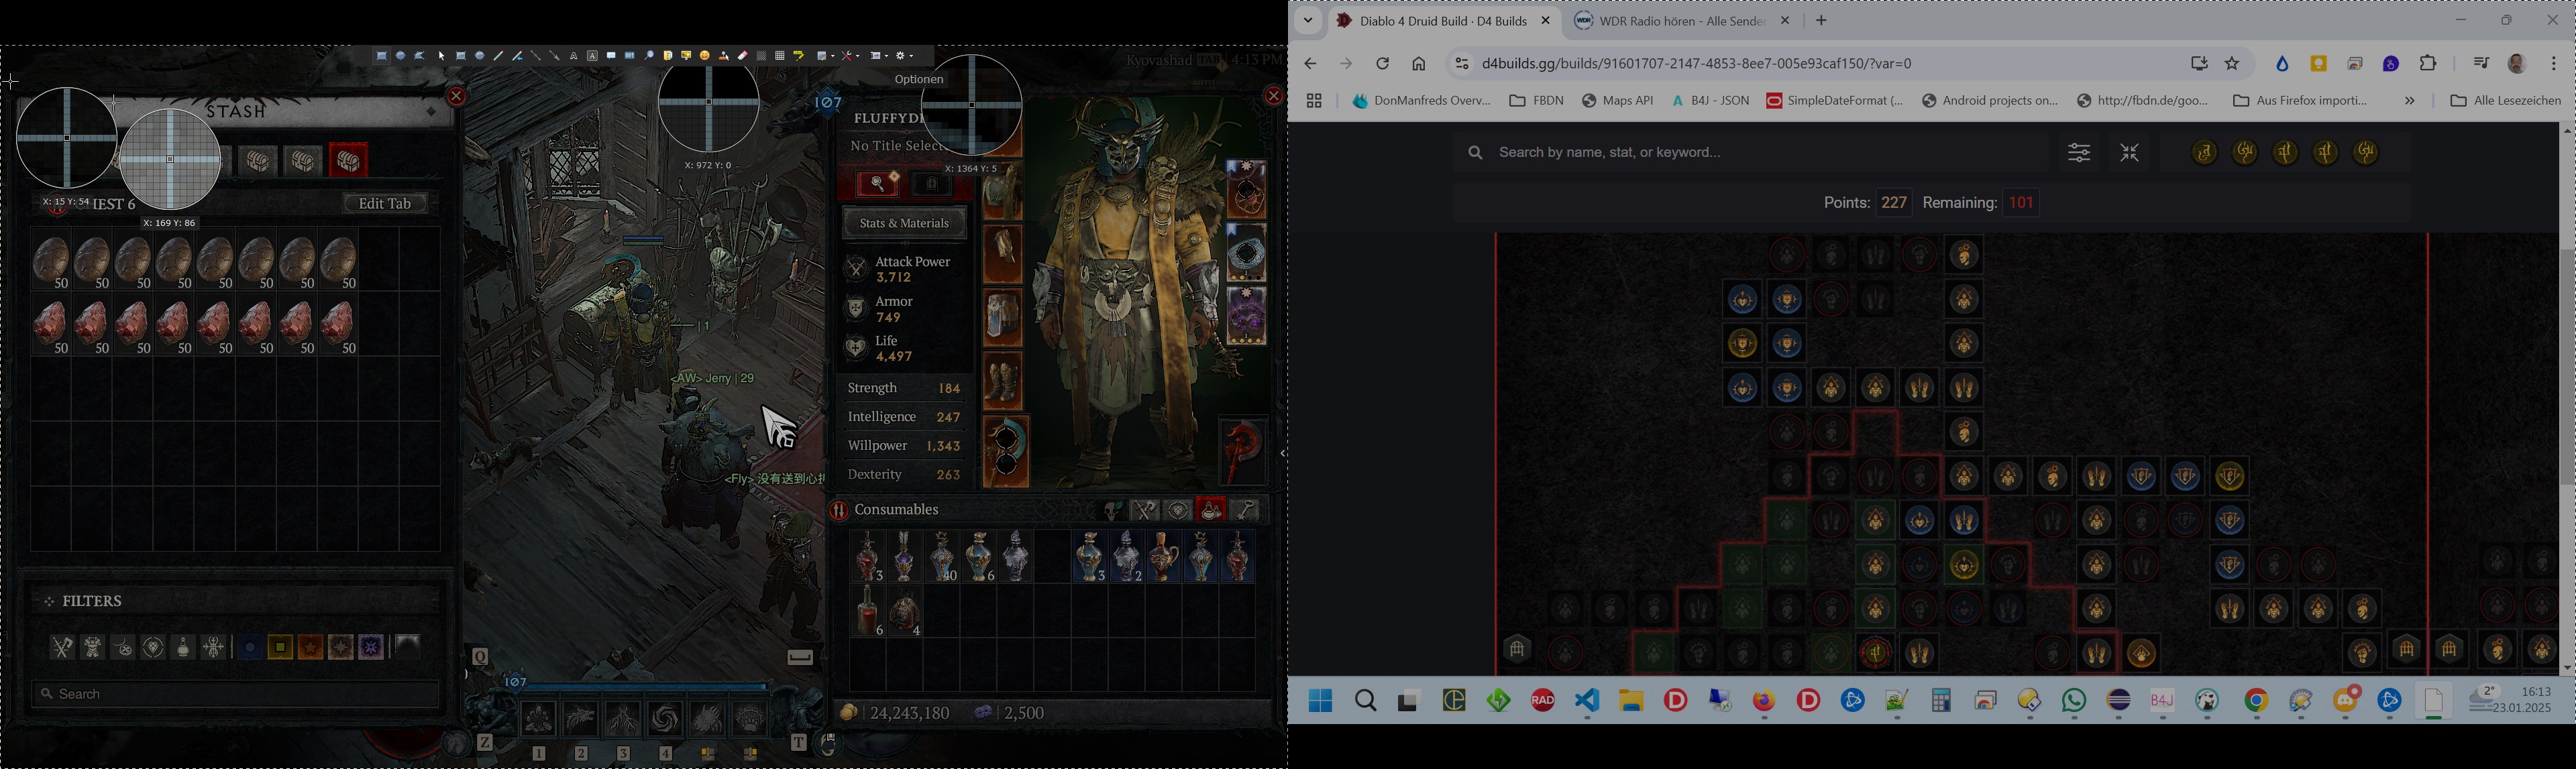Open the Consumables potion tab in inventory
The image size is (2576, 769).
pyautogui.click(x=1211, y=511)
